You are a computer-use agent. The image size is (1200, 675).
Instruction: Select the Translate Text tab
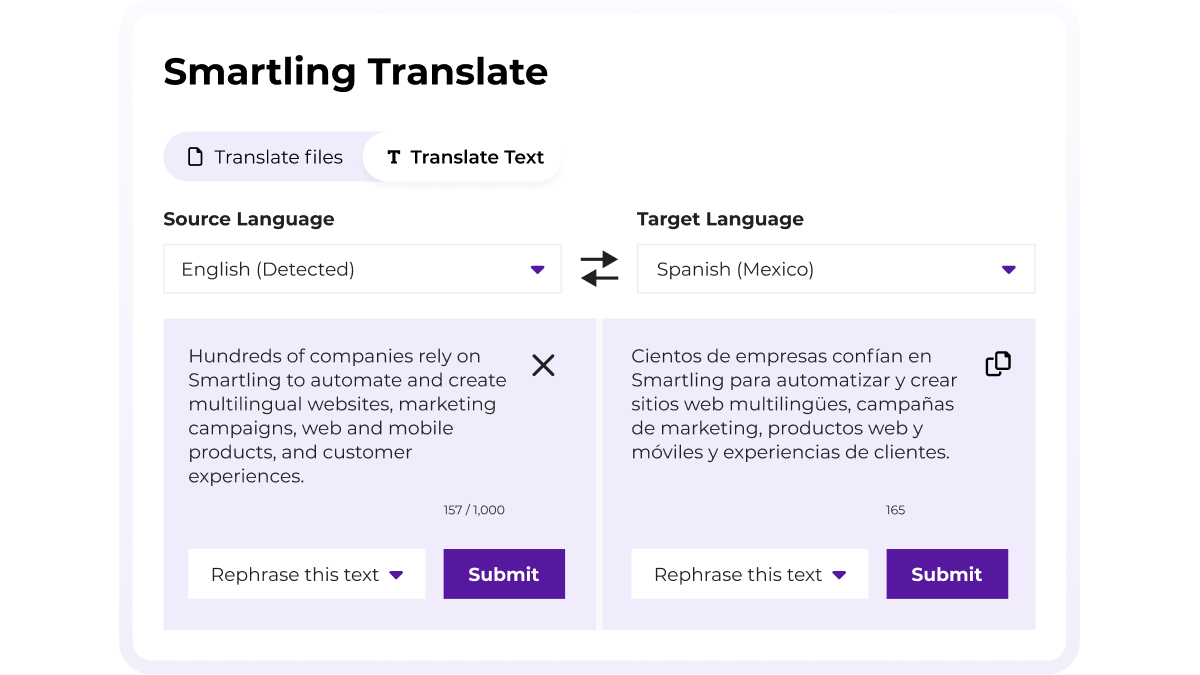(462, 157)
